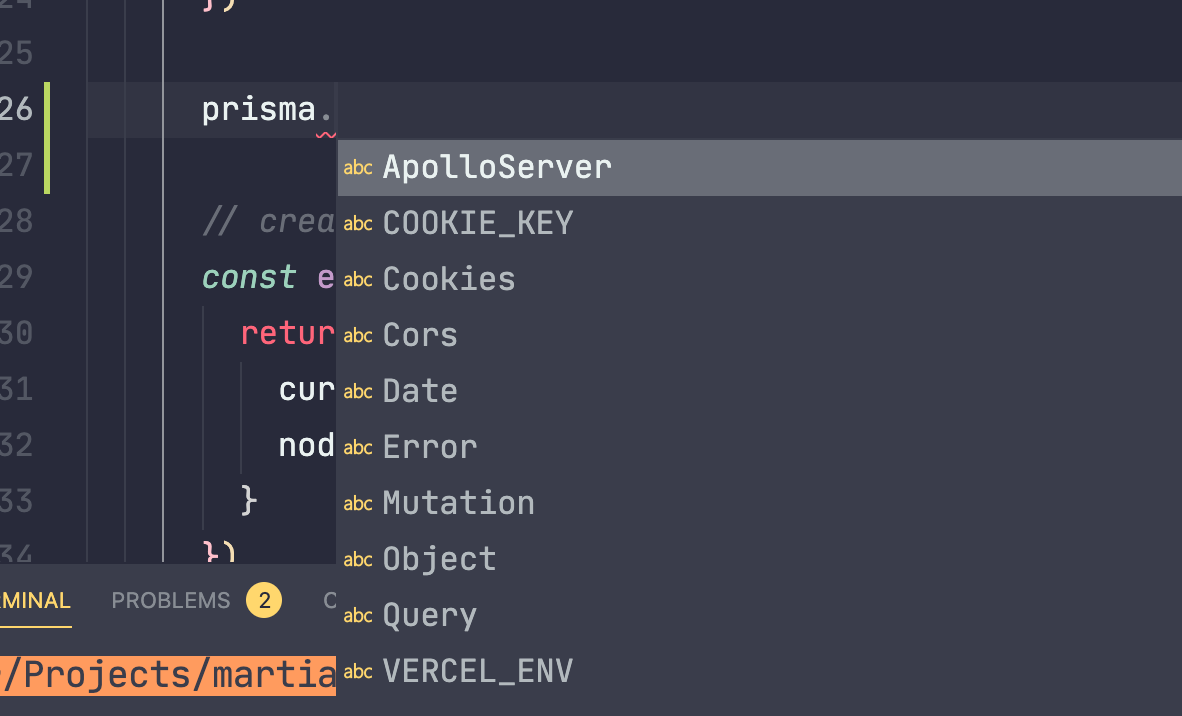Click the abc icon beside ApolloServer
Viewport: 1182px width, 716px height.
357,167
